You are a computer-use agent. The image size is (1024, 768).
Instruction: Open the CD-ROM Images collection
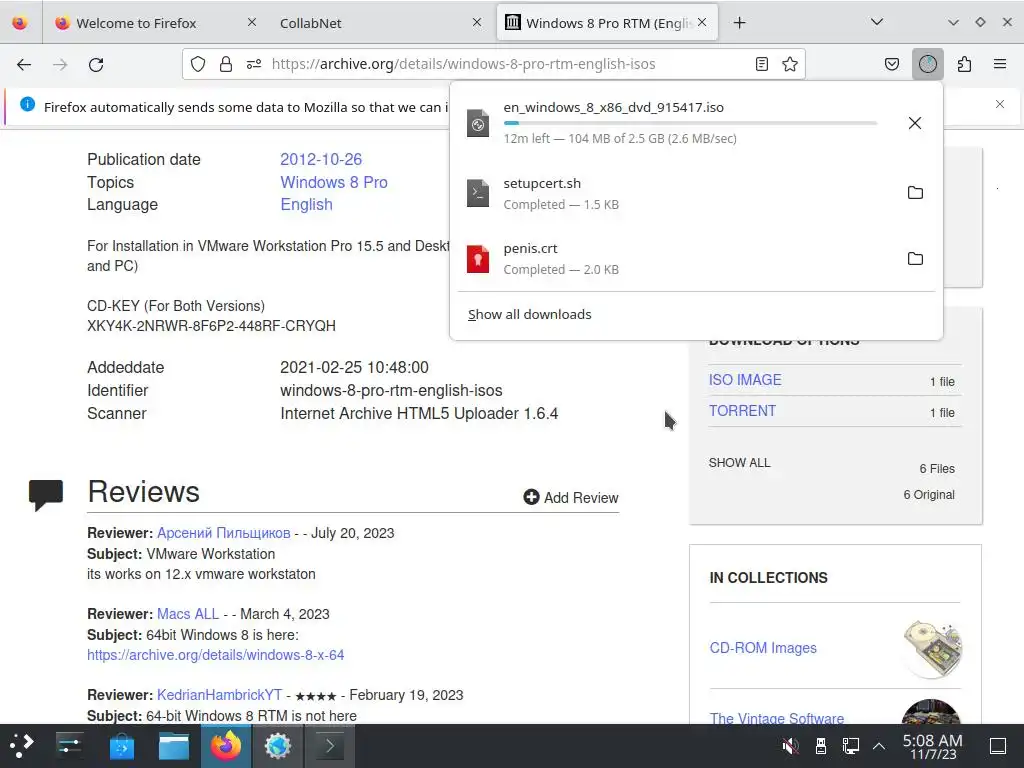pos(763,648)
